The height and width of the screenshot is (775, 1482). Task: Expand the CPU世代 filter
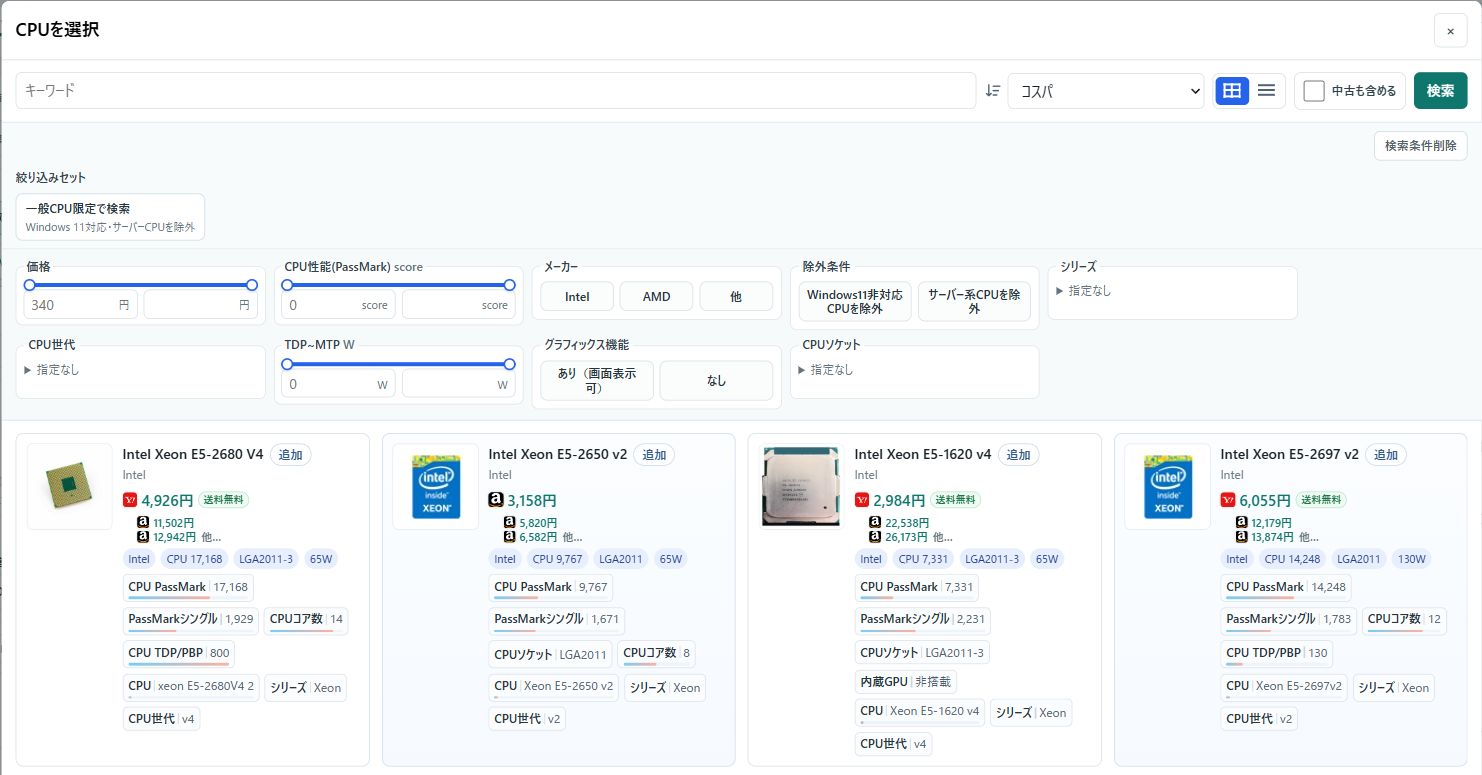[52, 369]
